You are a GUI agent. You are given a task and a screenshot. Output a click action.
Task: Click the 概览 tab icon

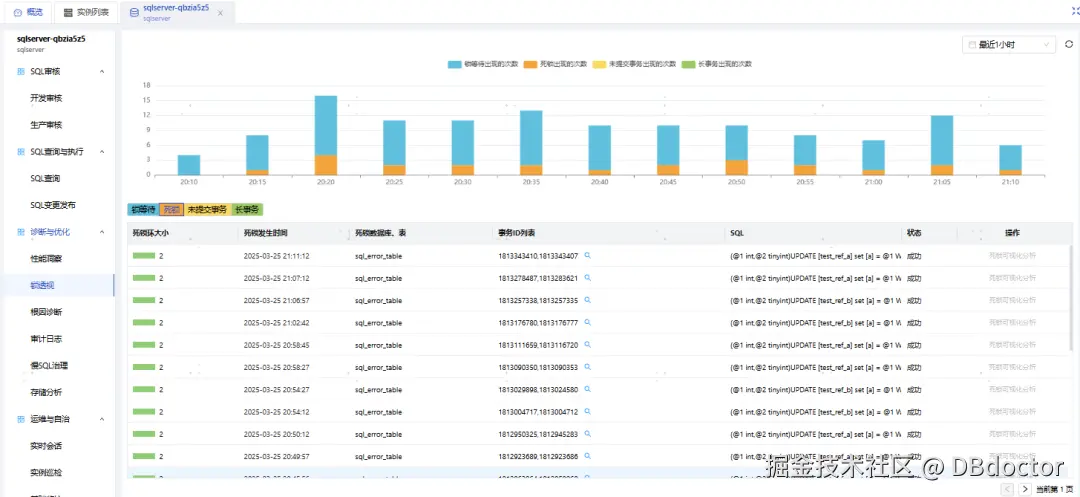[18, 12]
